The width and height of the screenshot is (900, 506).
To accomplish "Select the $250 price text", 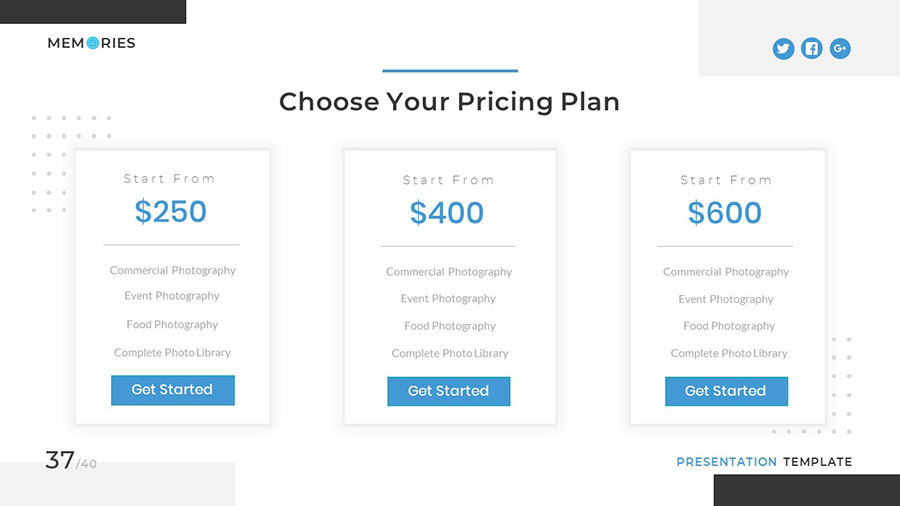I will (x=171, y=212).
